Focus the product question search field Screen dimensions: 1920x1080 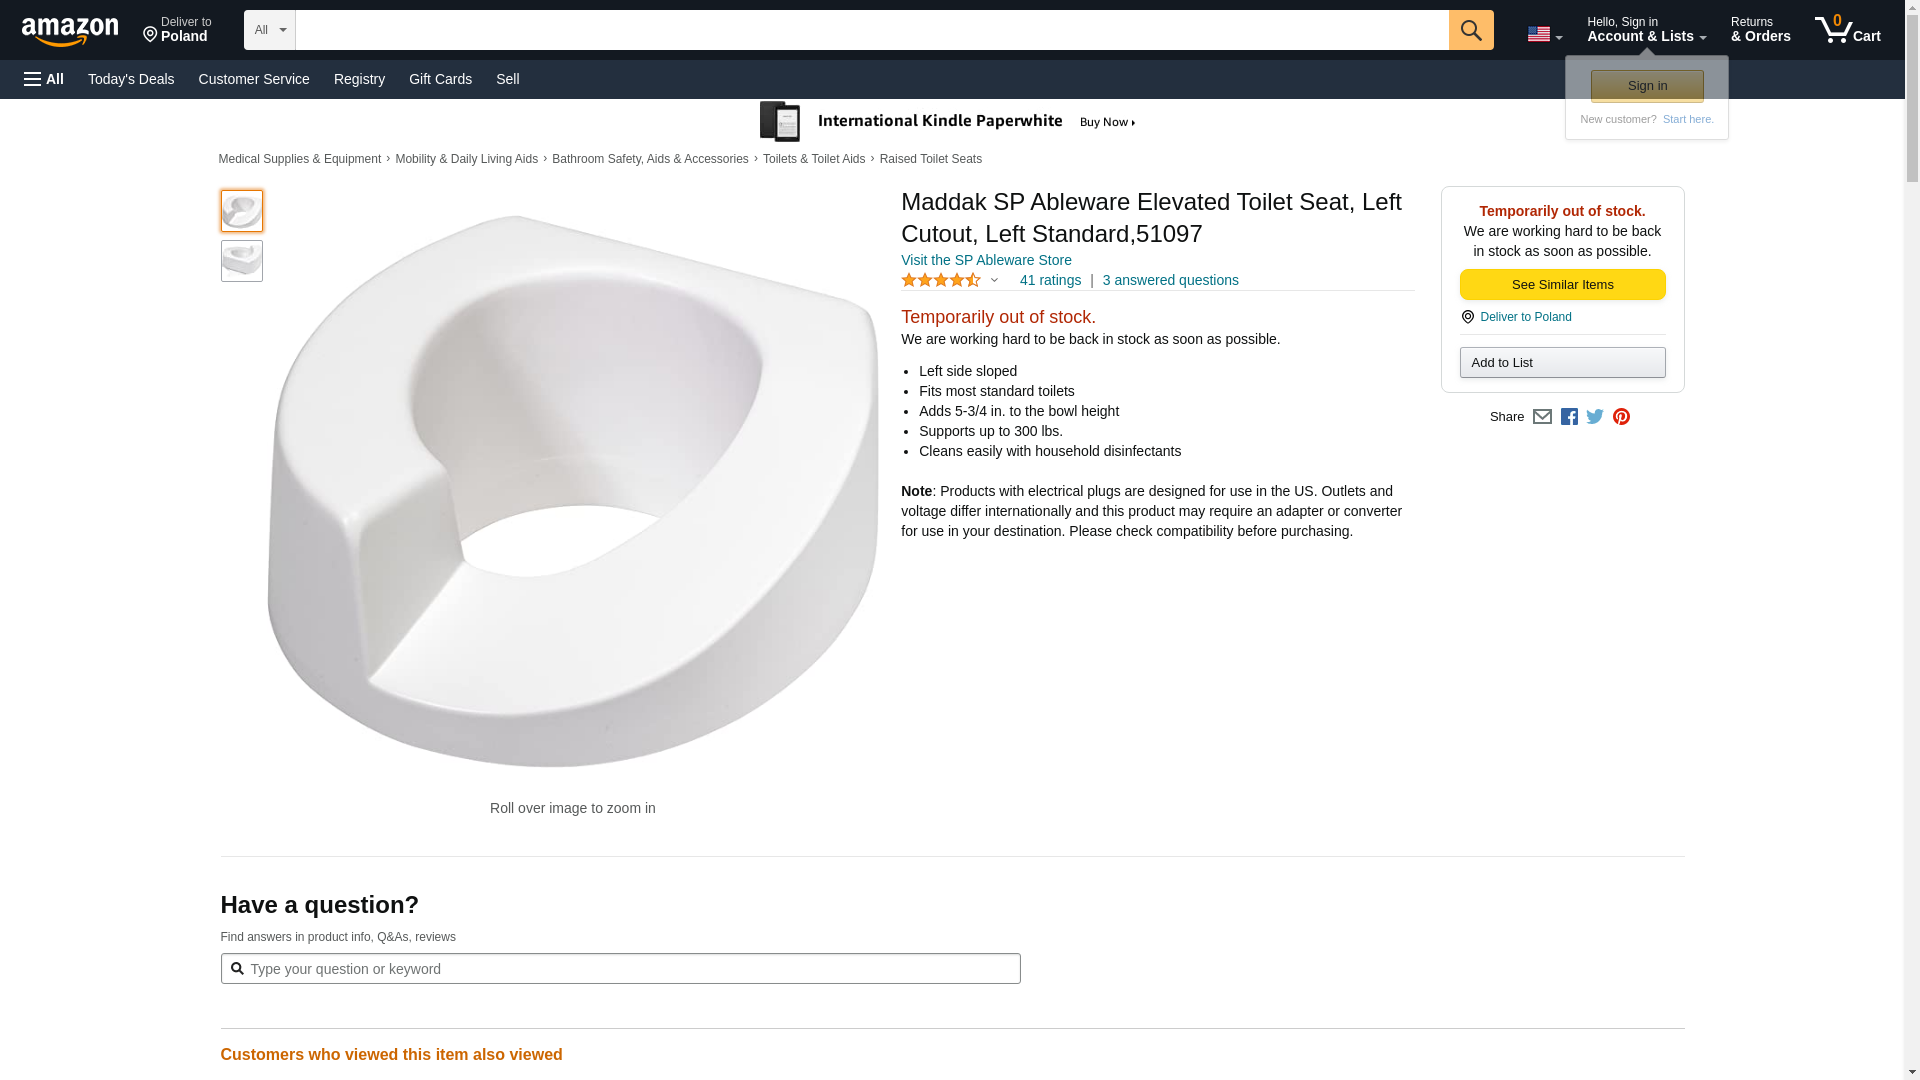pyautogui.click(x=630, y=969)
